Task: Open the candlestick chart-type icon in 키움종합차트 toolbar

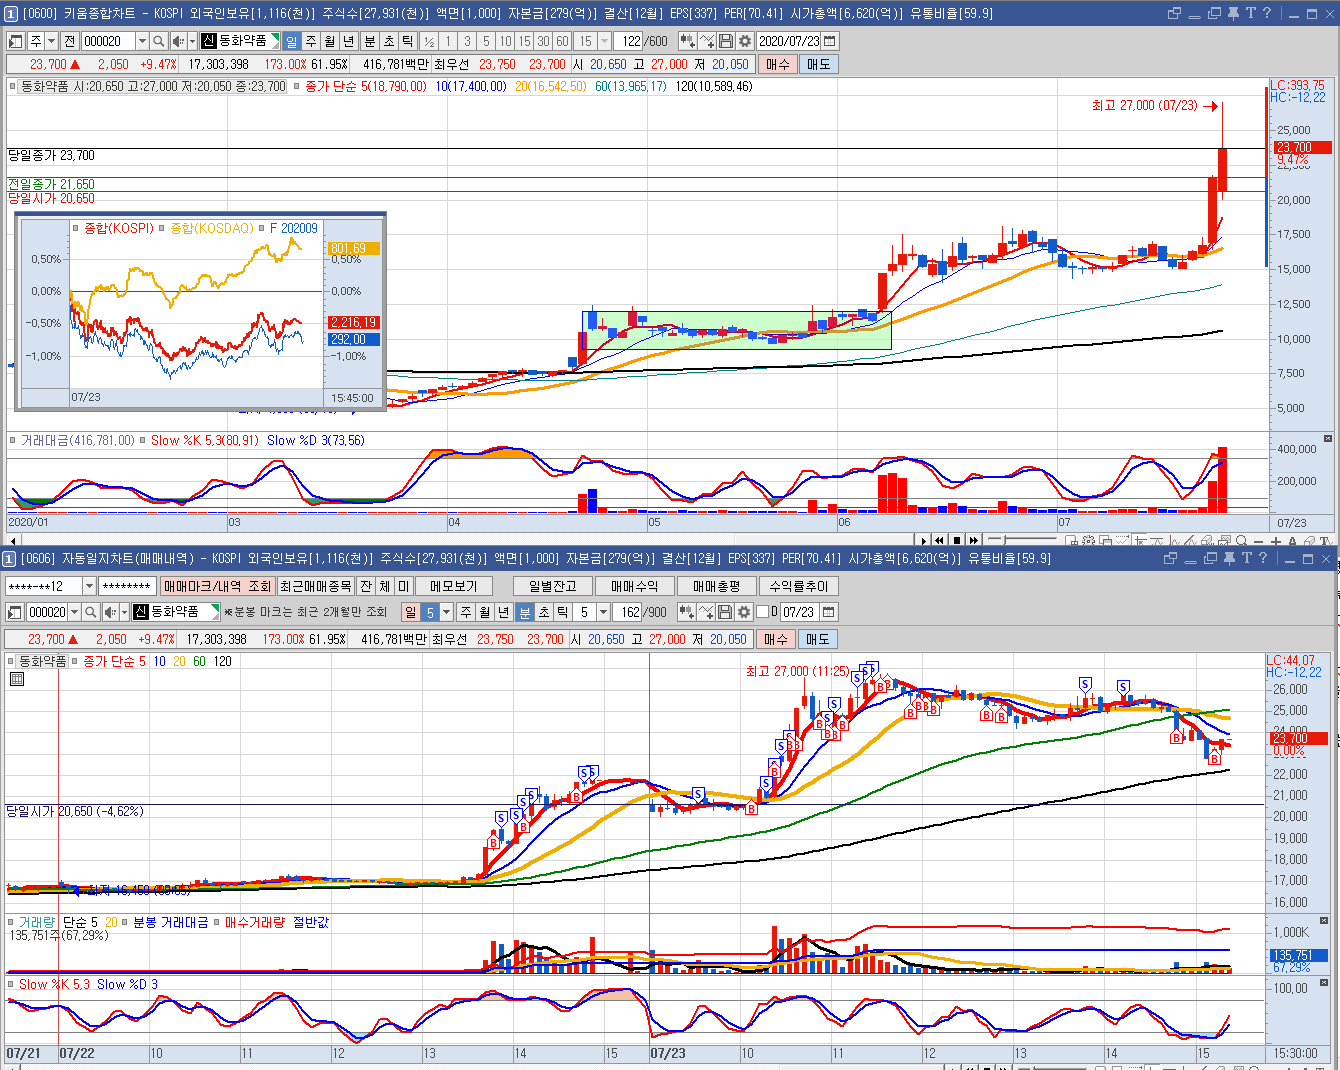Action: (x=688, y=41)
